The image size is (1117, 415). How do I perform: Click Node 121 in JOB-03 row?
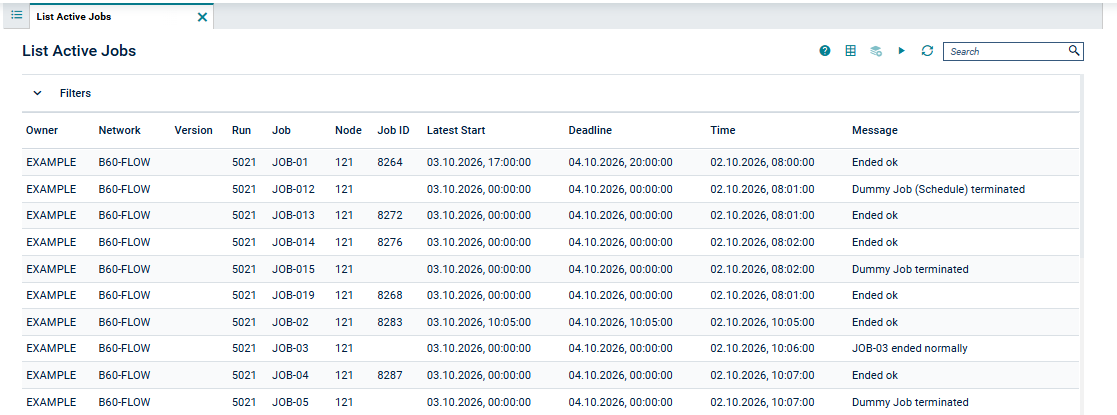click(344, 348)
